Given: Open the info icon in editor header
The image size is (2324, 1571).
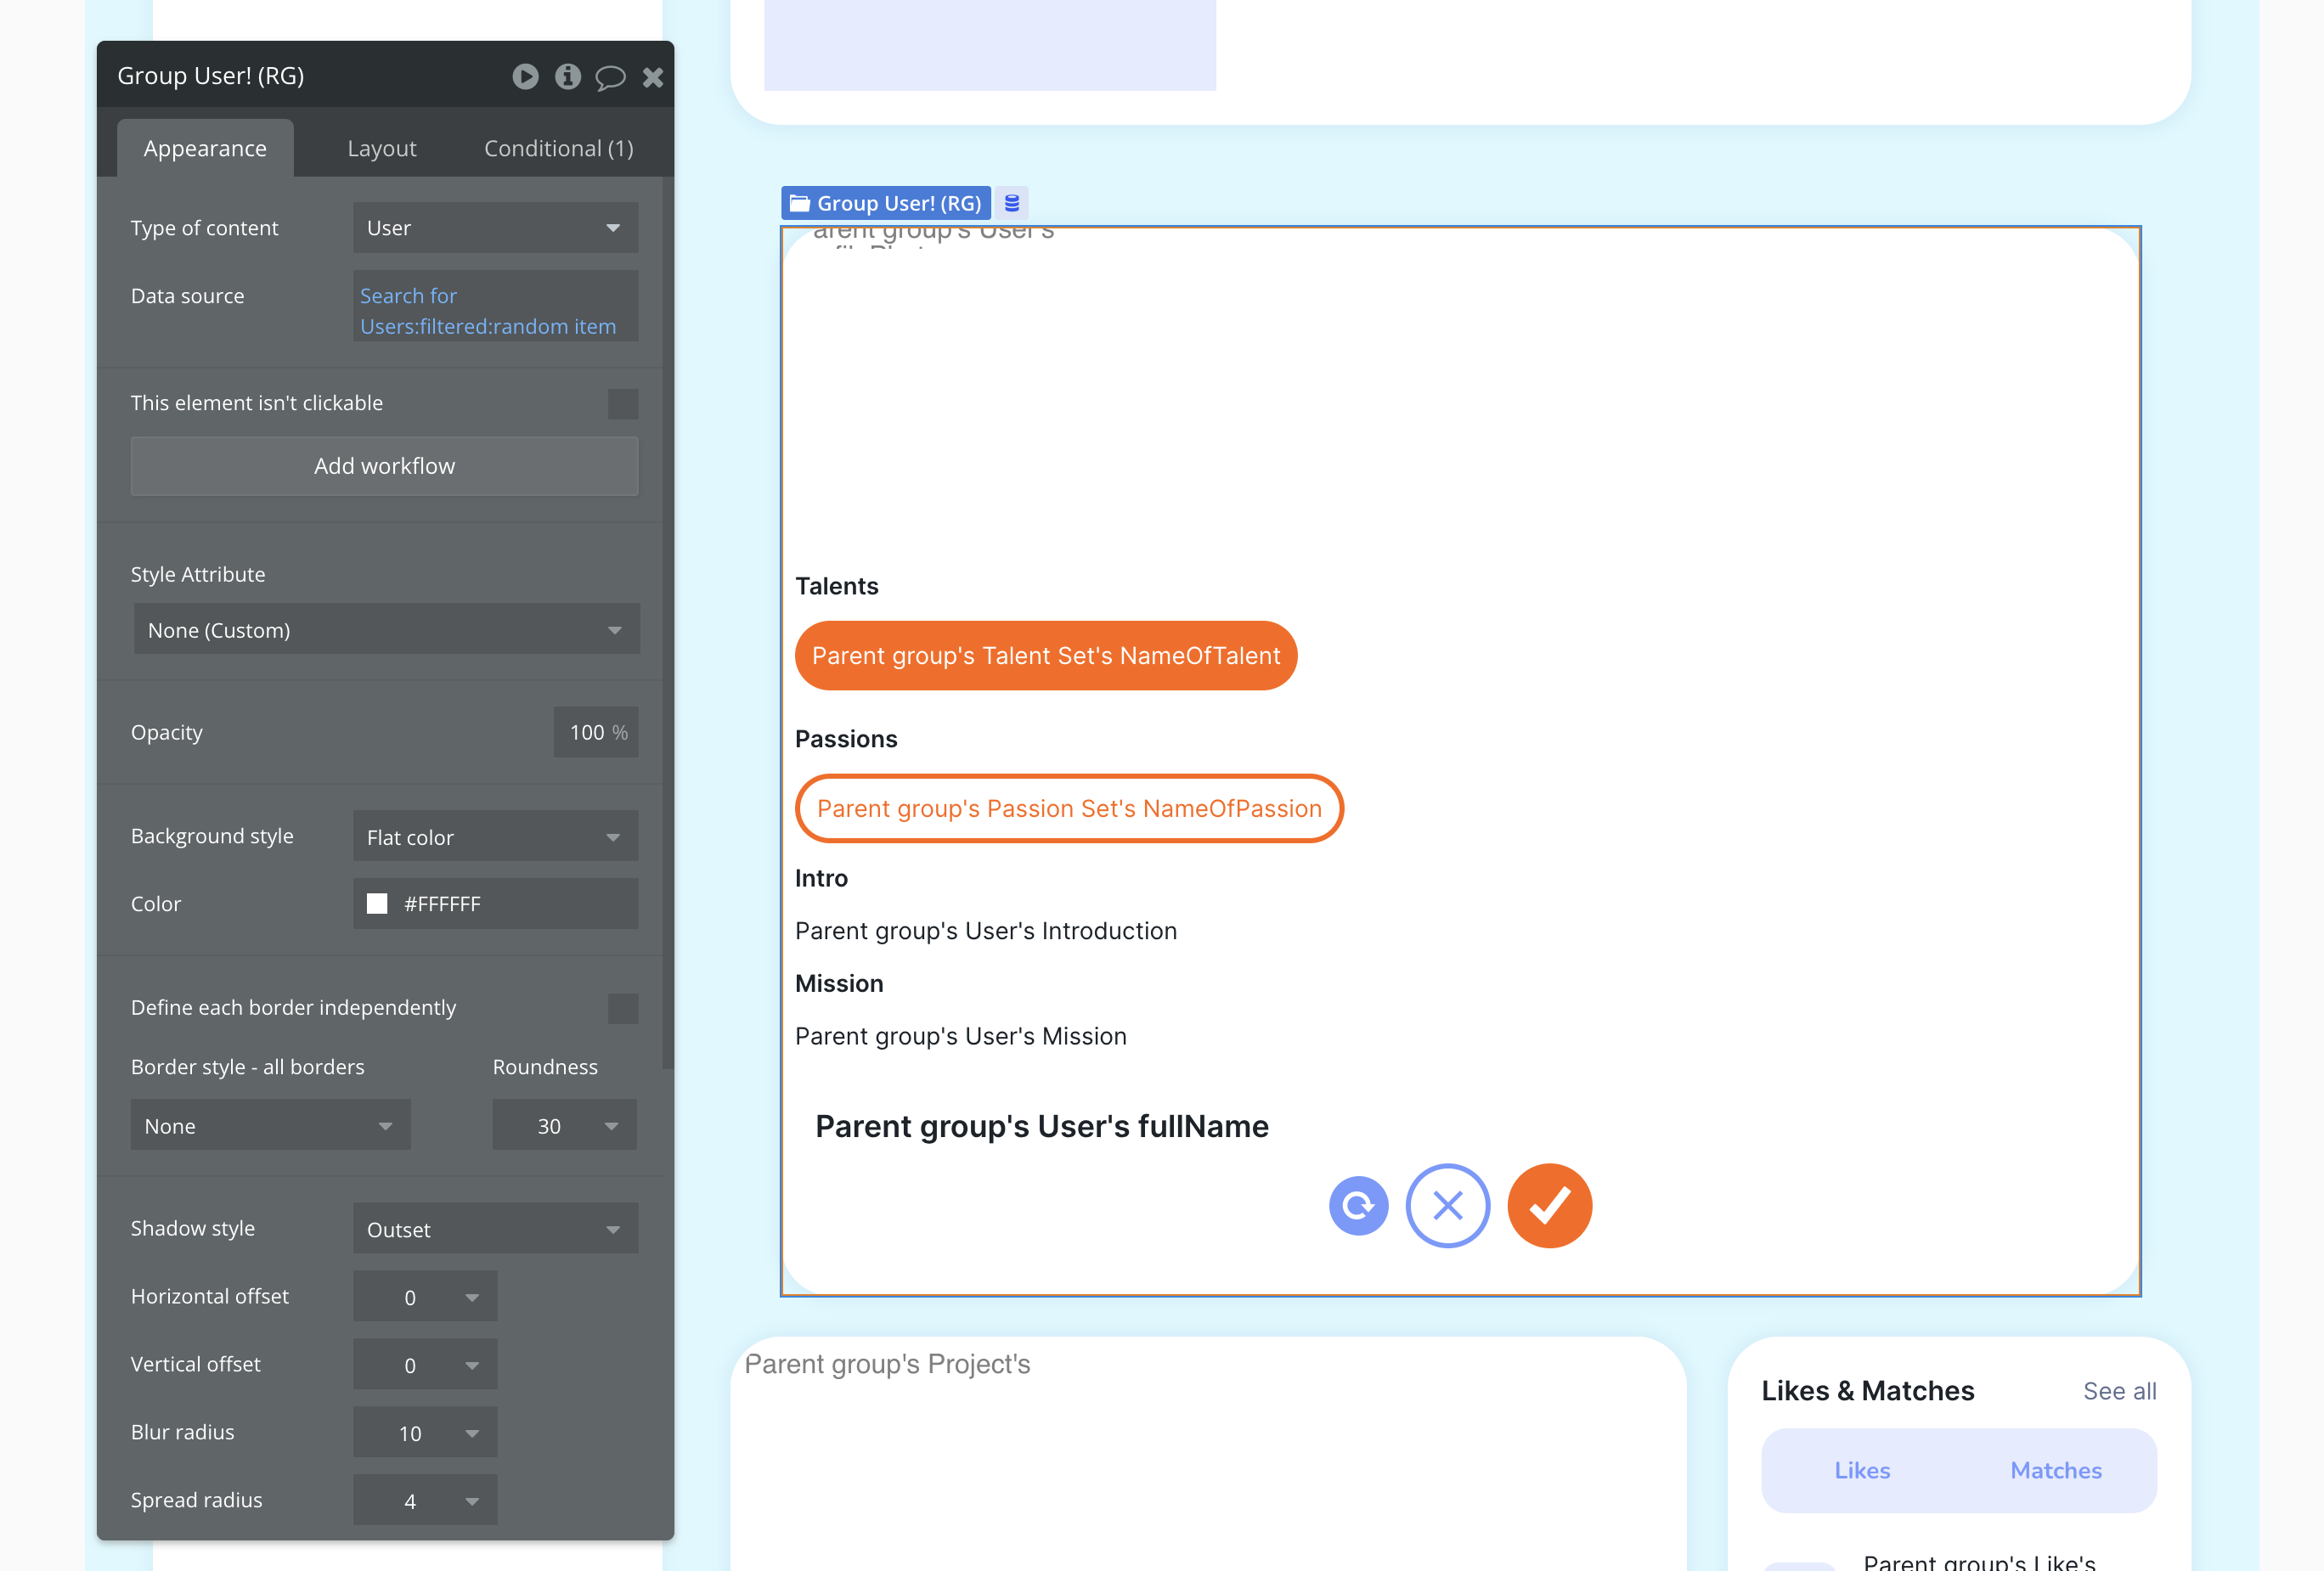Looking at the screenshot, I should pyautogui.click(x=568, y=77).
